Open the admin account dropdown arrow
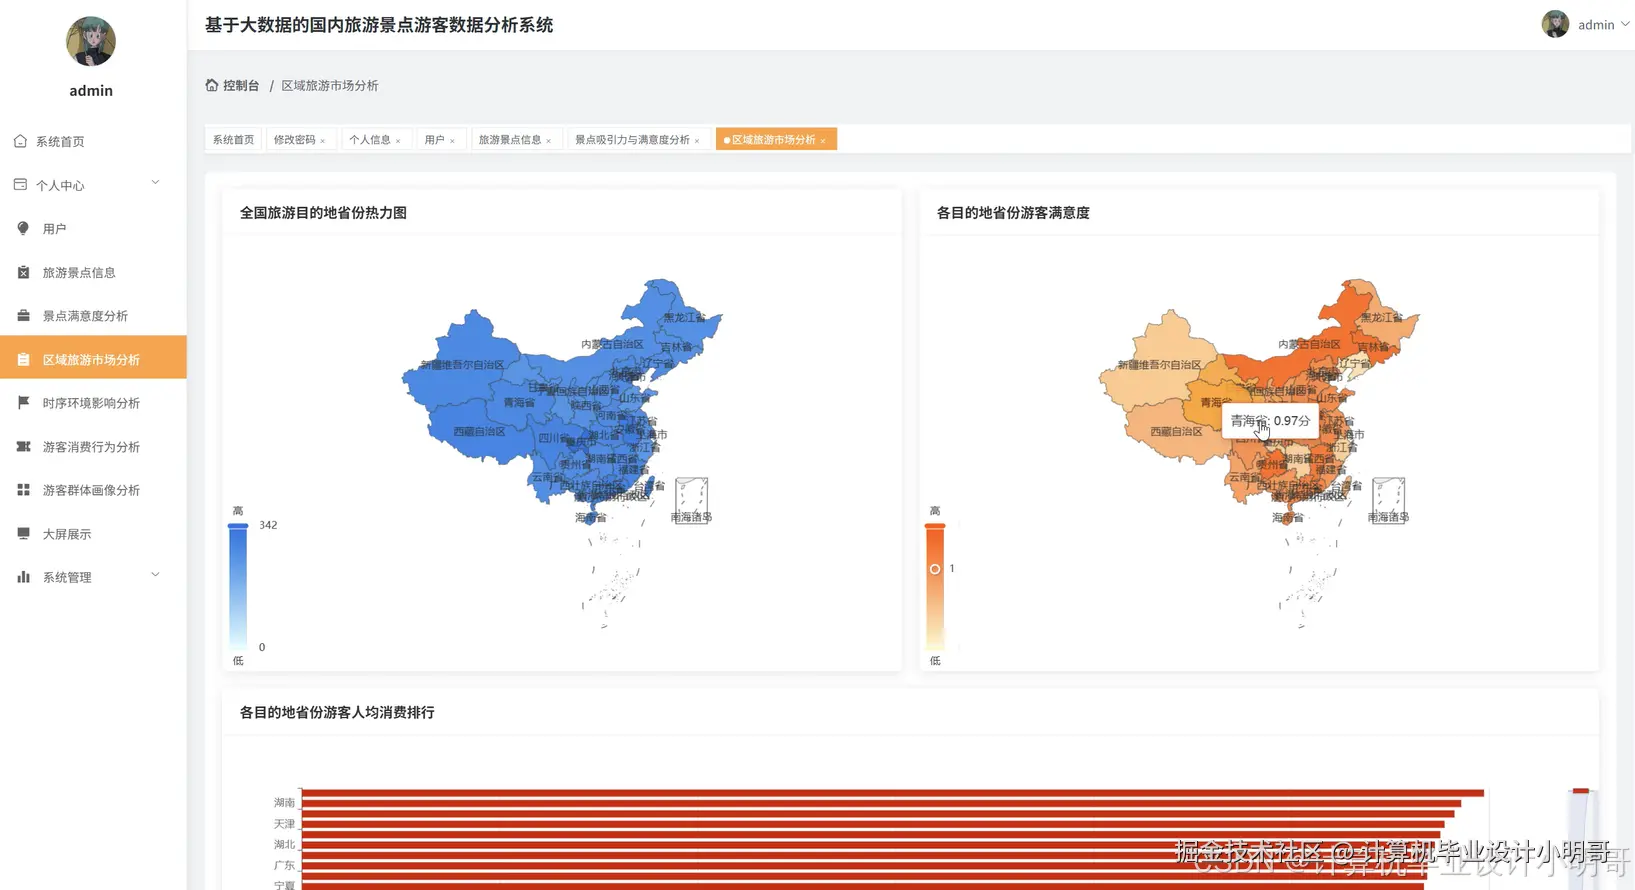Screen dimensions: 1635x890 [1625, 24]
